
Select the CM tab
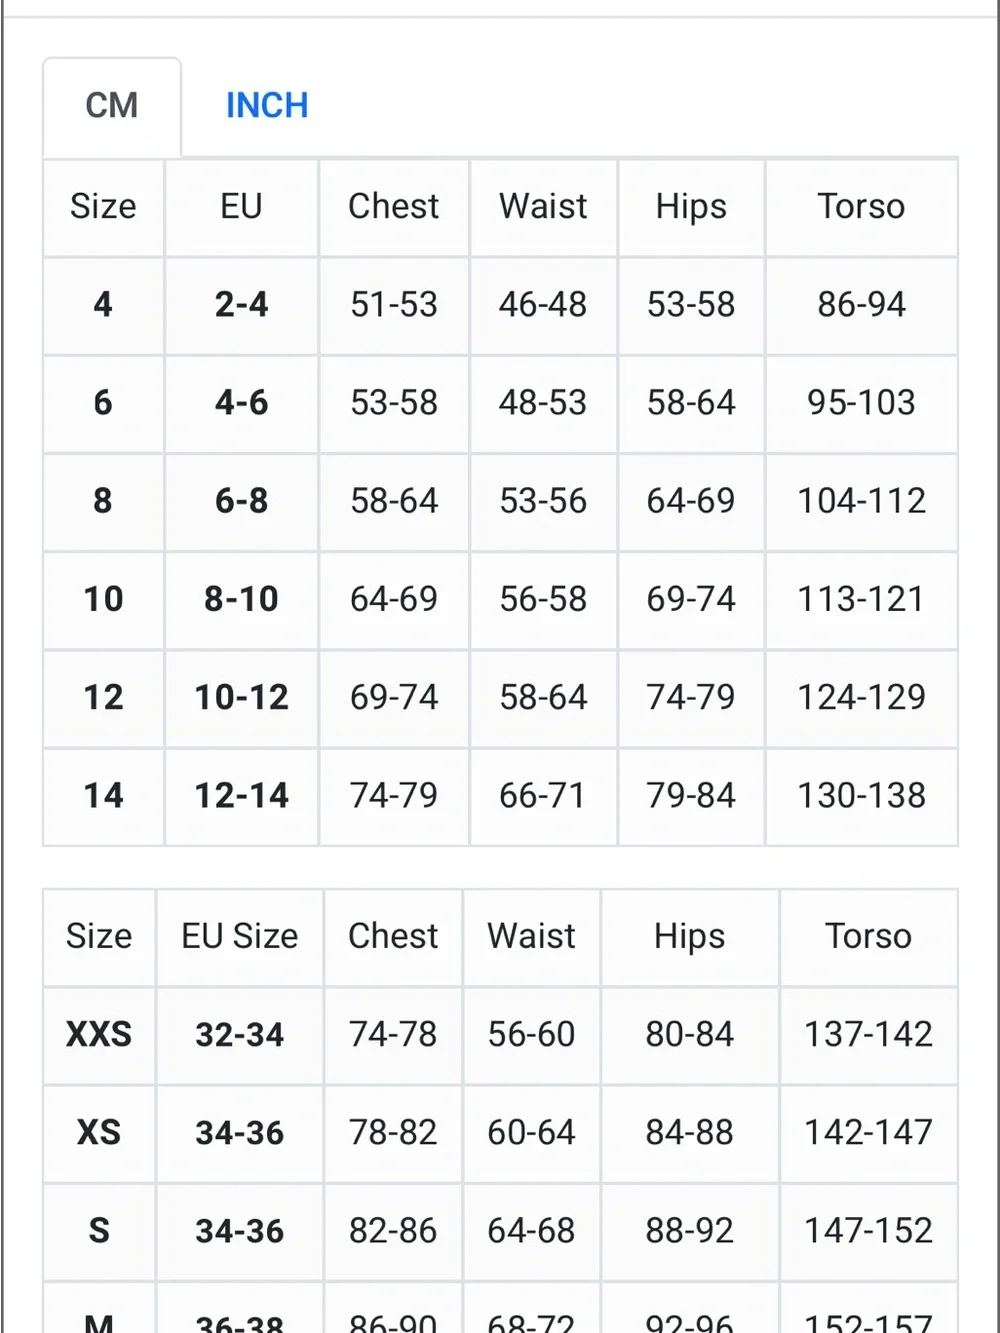pos(112,106)
